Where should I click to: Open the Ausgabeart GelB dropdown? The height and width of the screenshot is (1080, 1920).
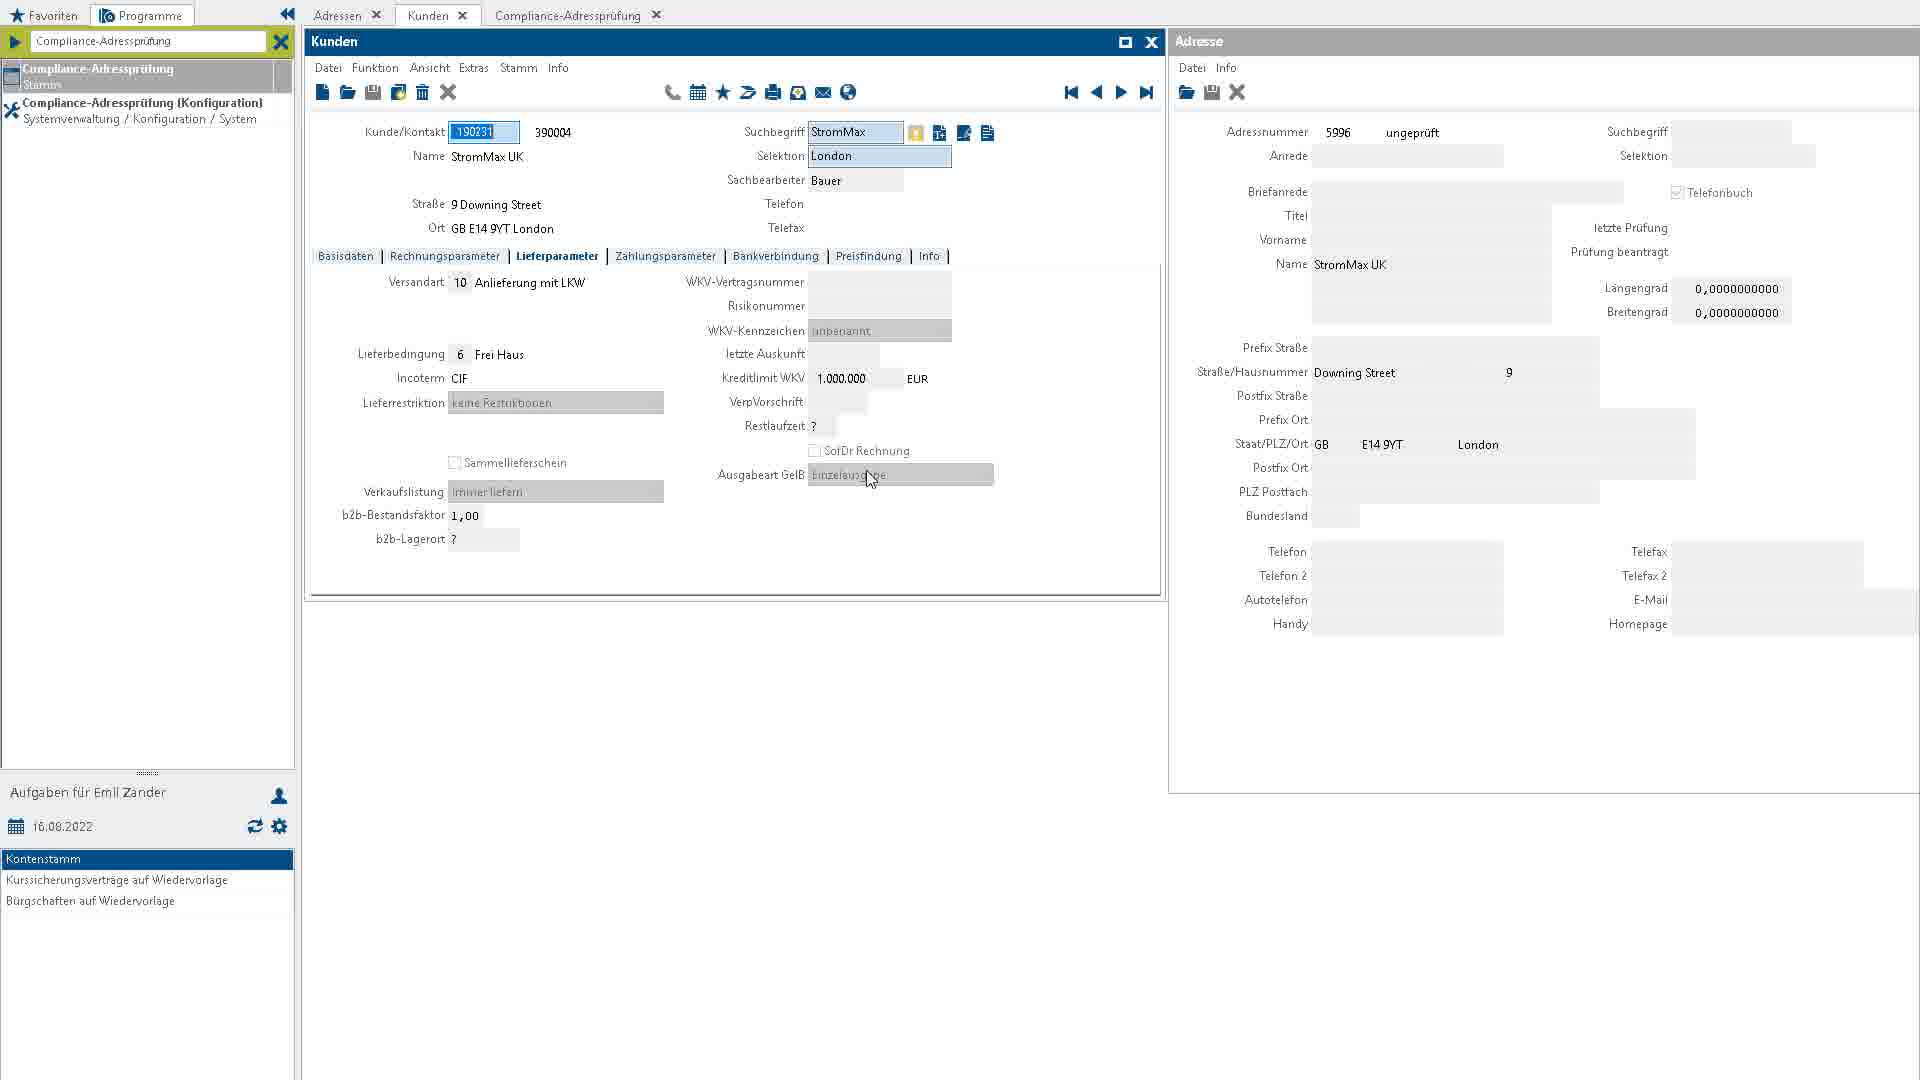pos(901,475)
